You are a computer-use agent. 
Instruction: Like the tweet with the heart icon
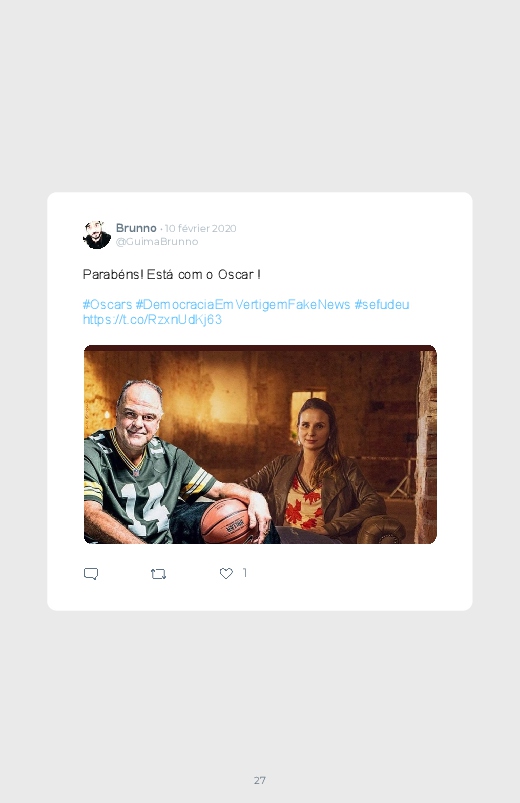226,574
